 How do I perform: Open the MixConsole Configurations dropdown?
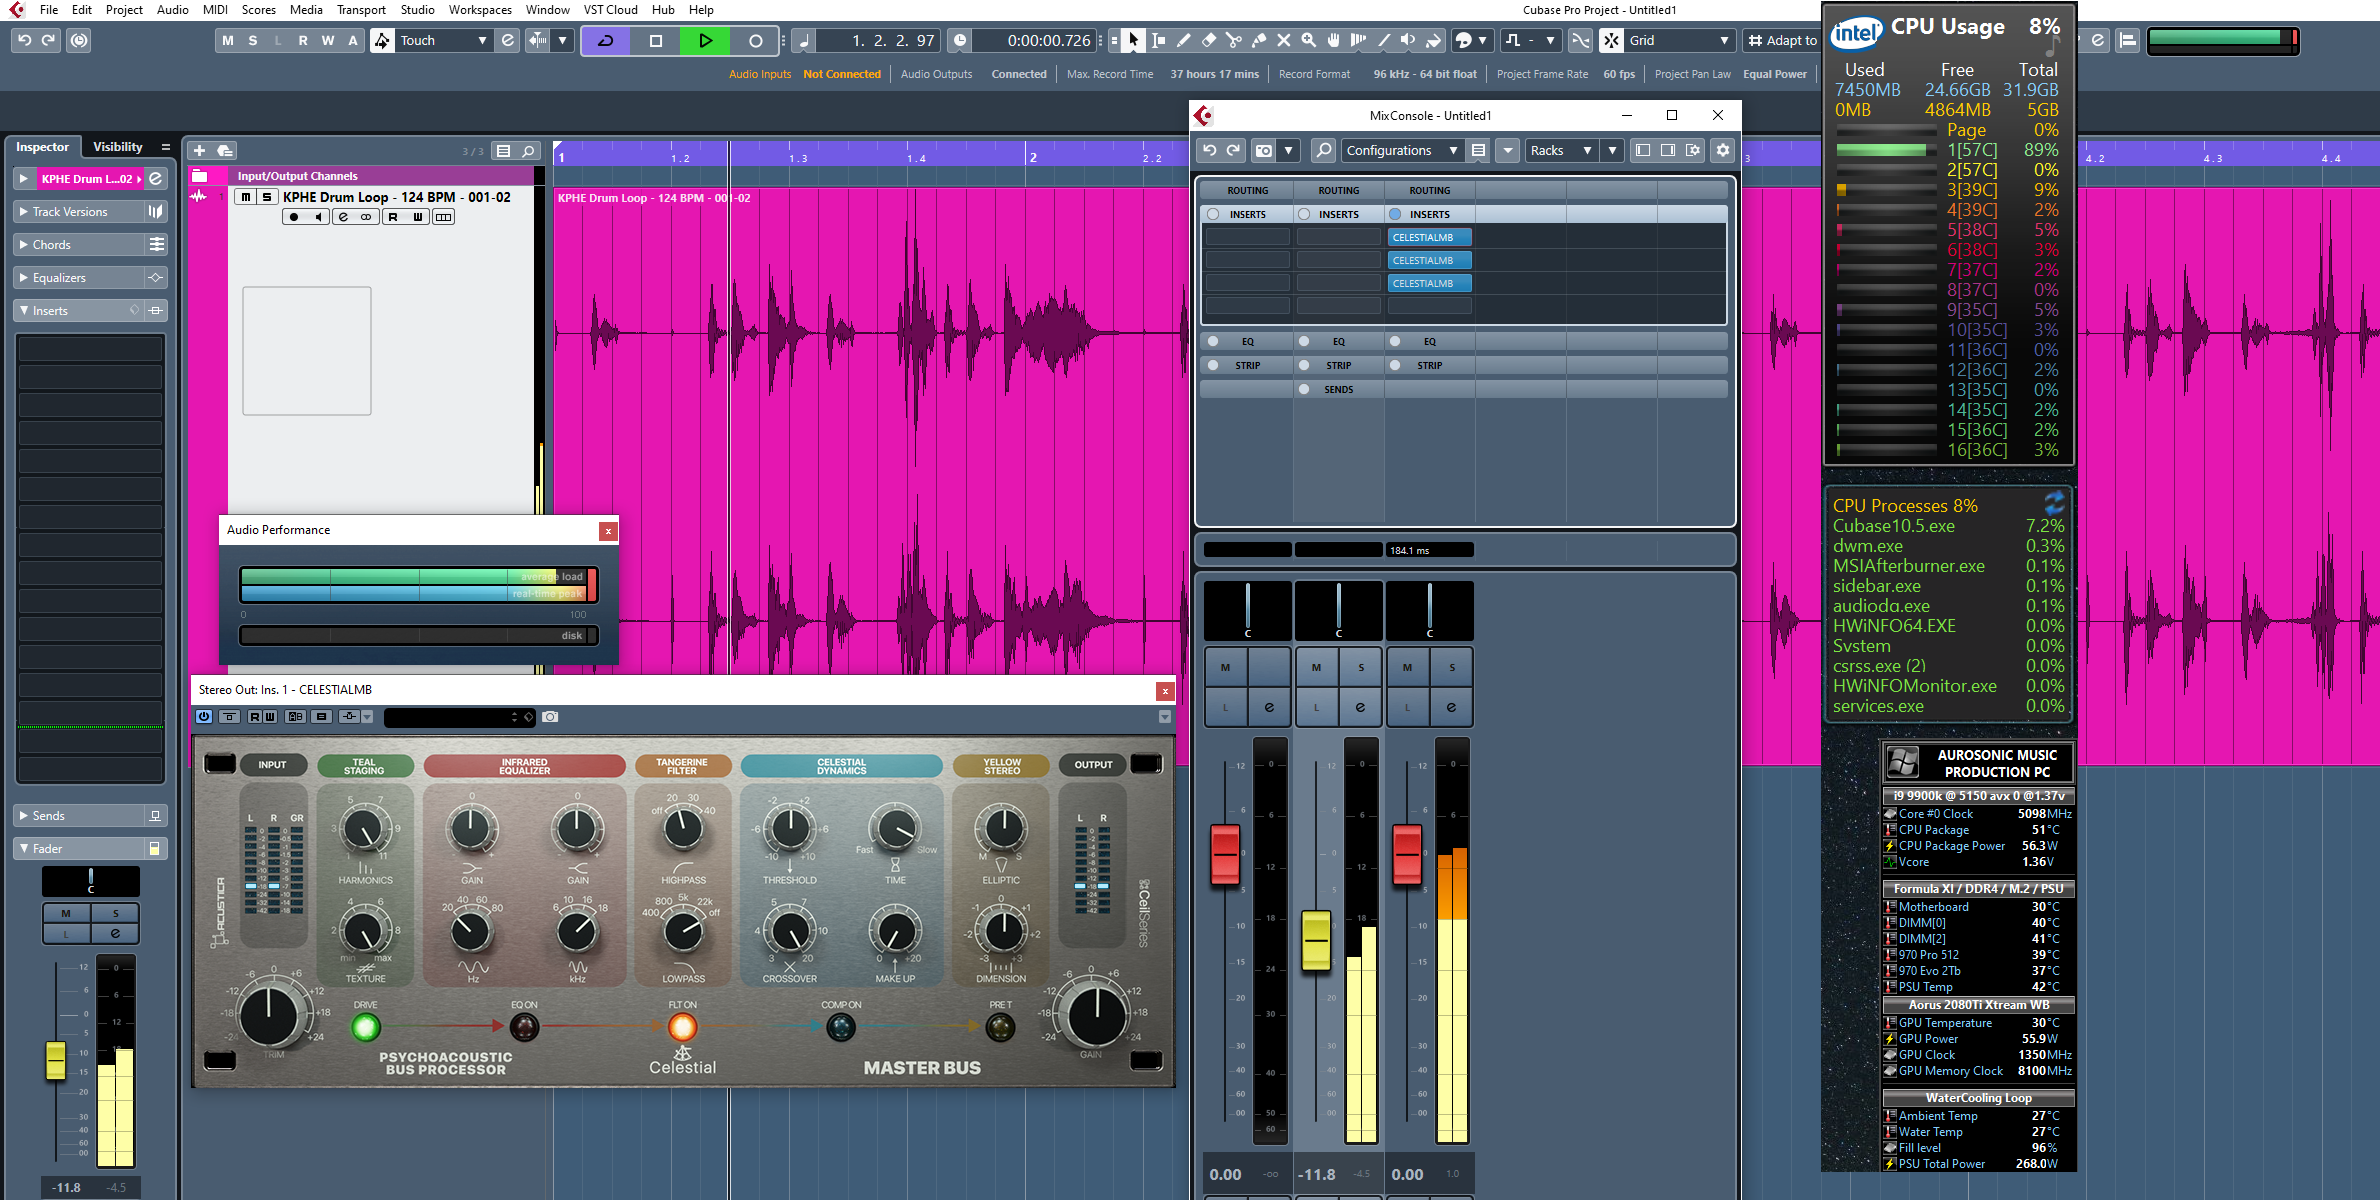point(1401,150)
